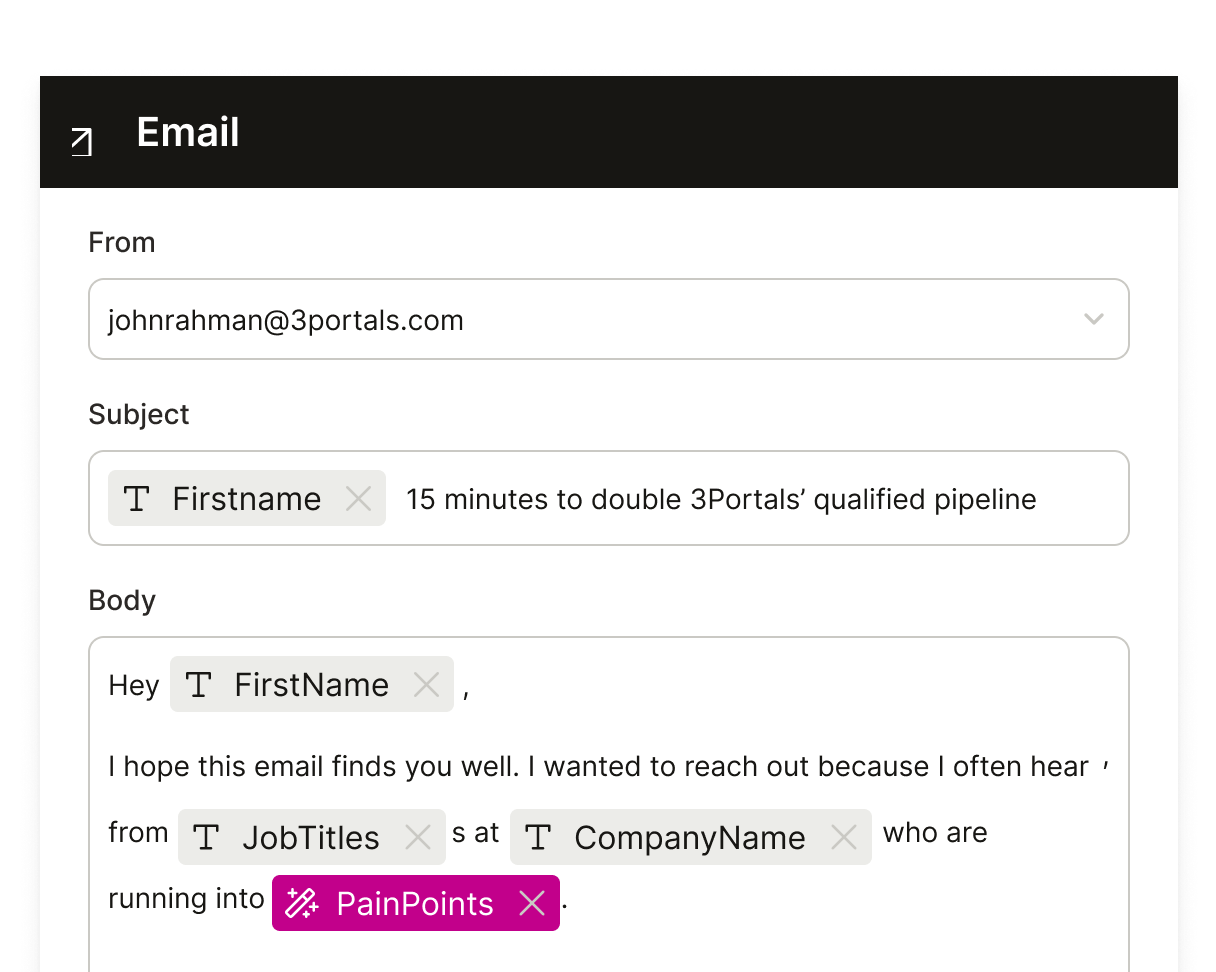The image size is (1216, 972).
Task: Select the Firstname chip in the subject
Action: (246, 498)
